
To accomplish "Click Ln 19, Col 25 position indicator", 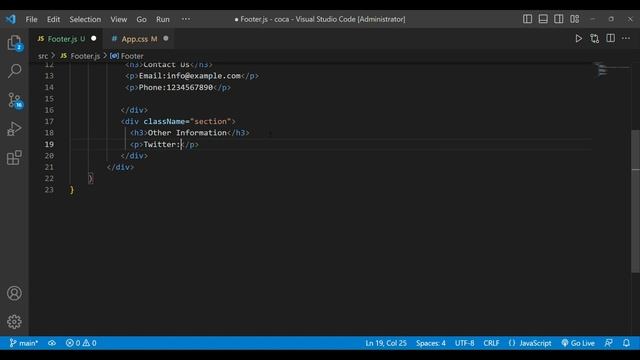I will click(x=386, y=343).
